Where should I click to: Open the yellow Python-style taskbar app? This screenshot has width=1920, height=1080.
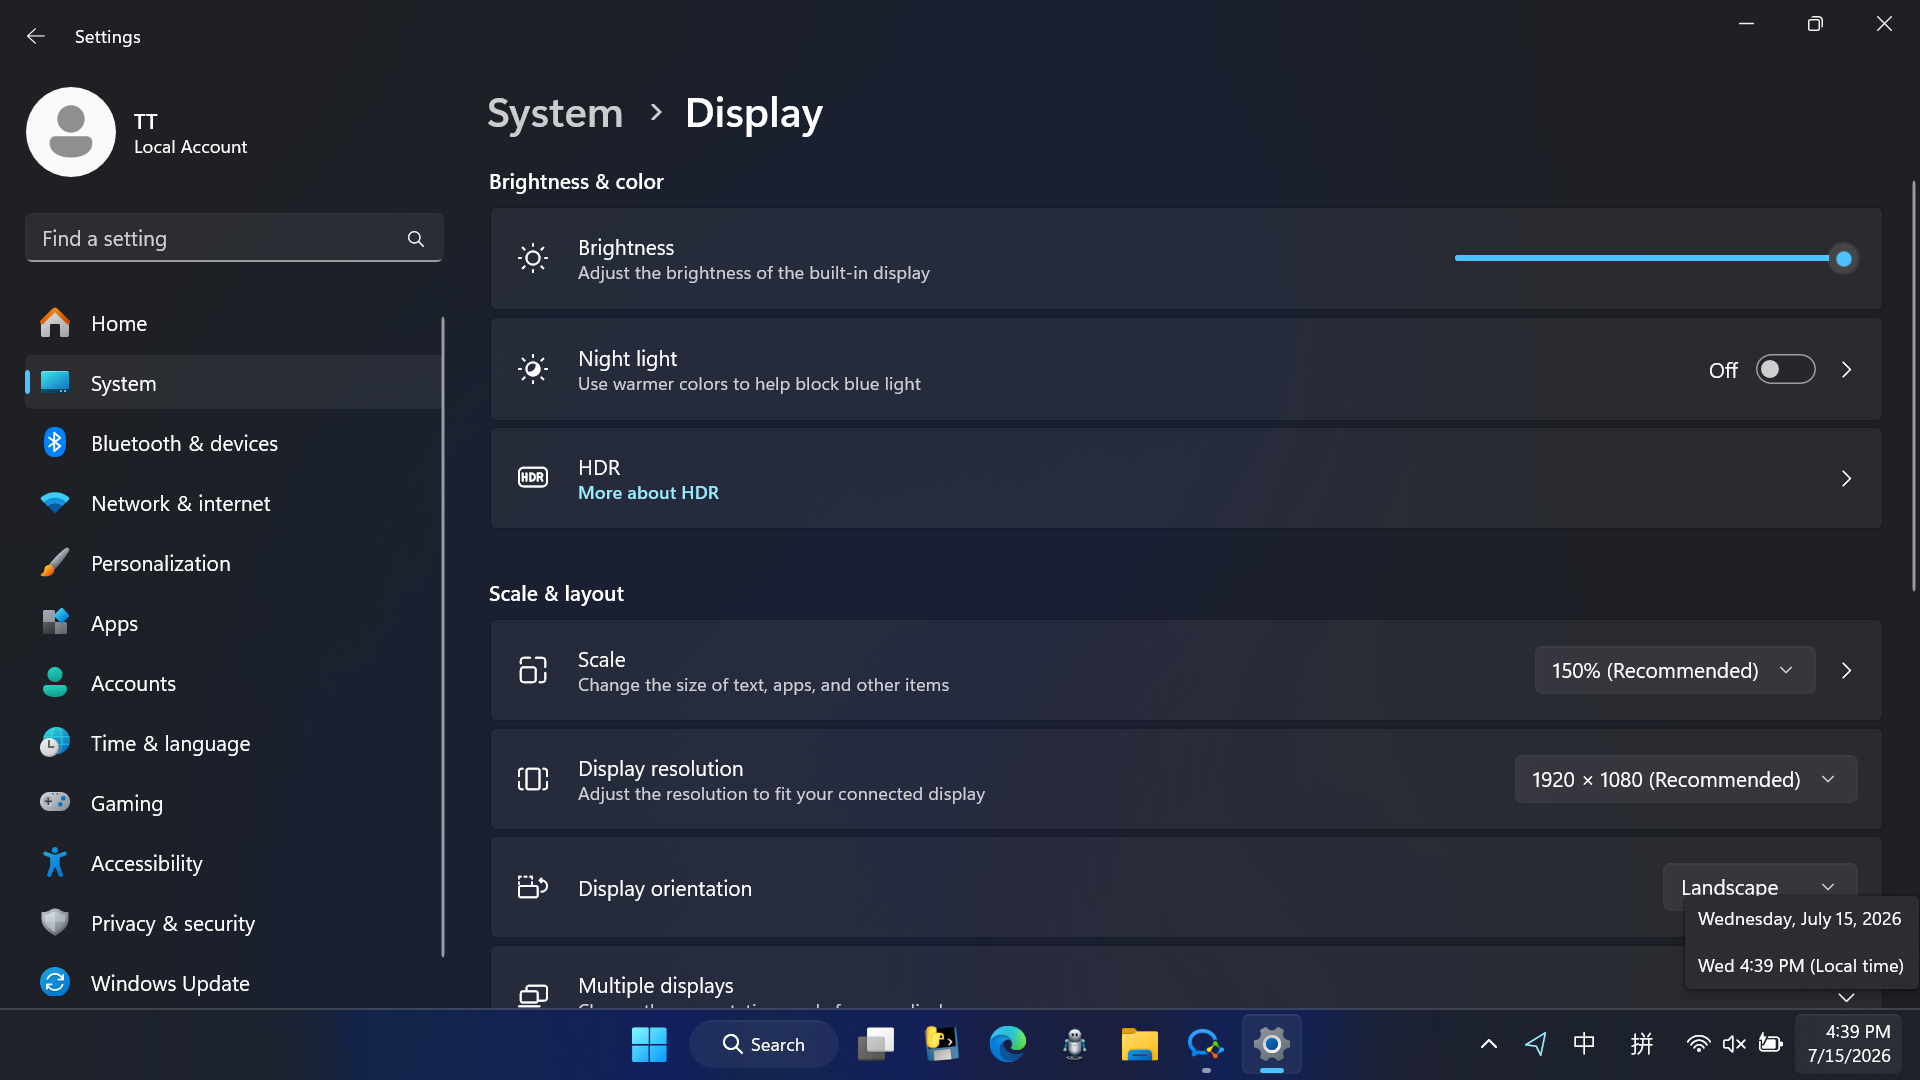point(941,1045)
